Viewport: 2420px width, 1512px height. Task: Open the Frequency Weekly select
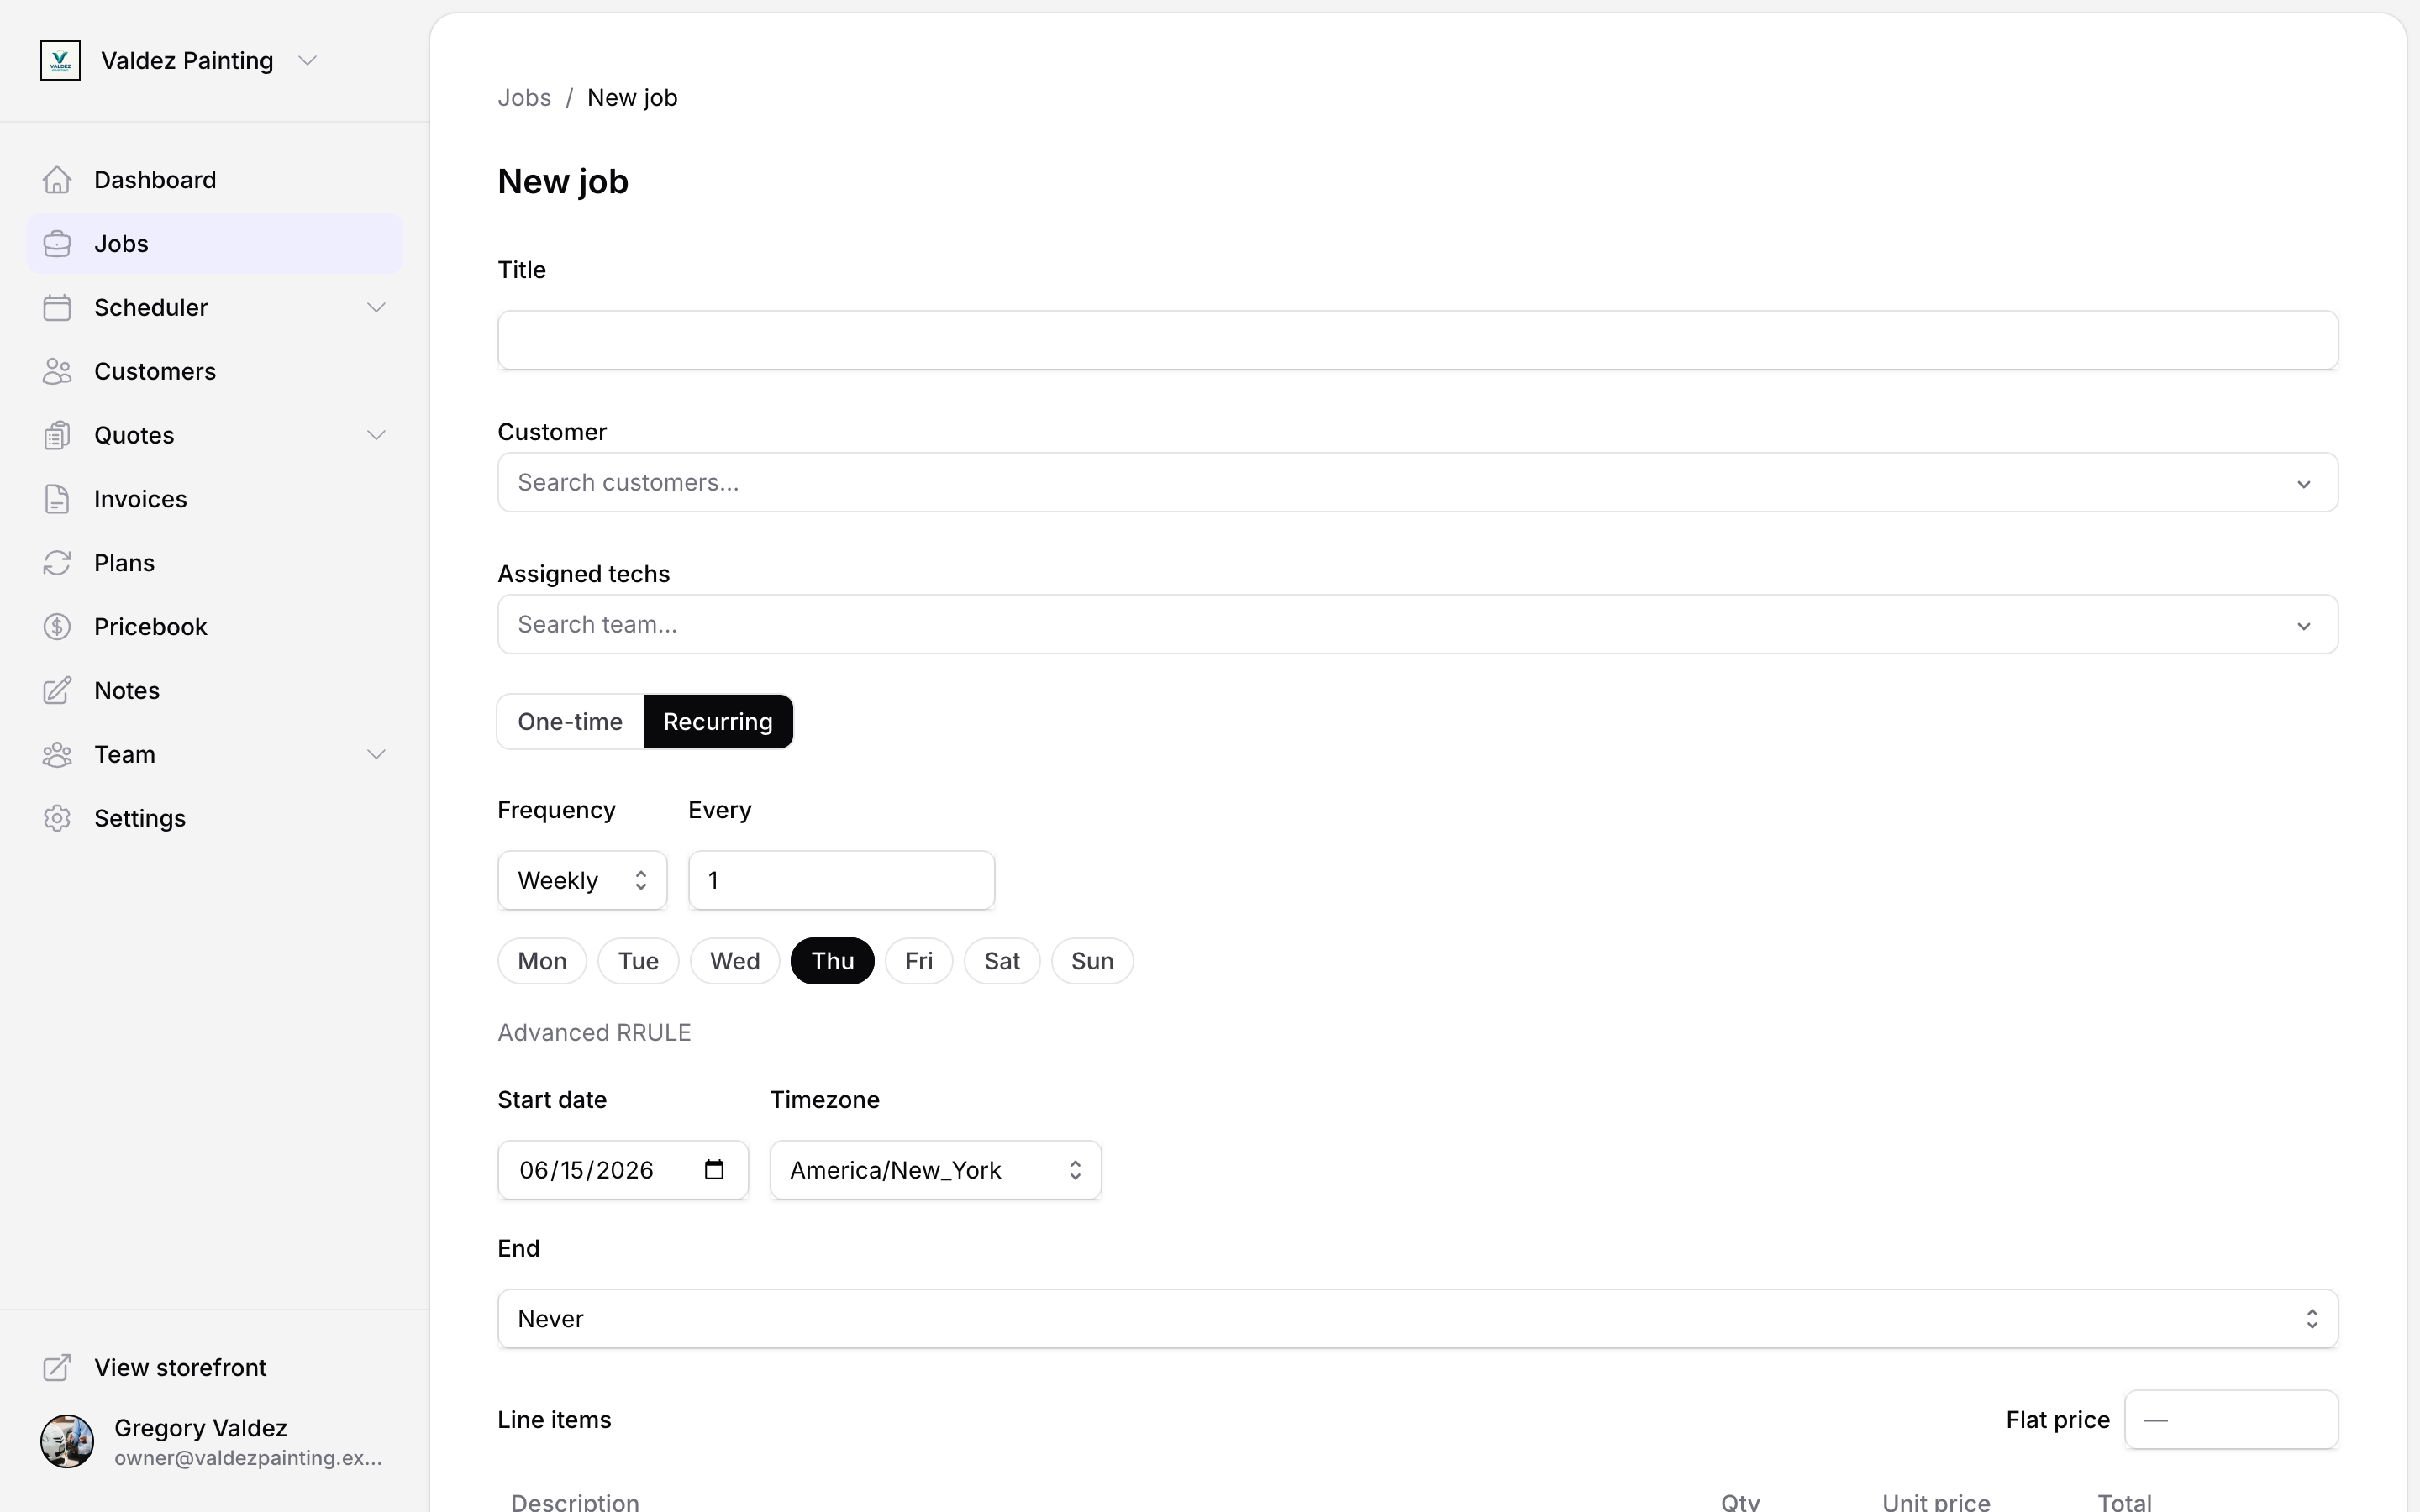coord(582,881)
